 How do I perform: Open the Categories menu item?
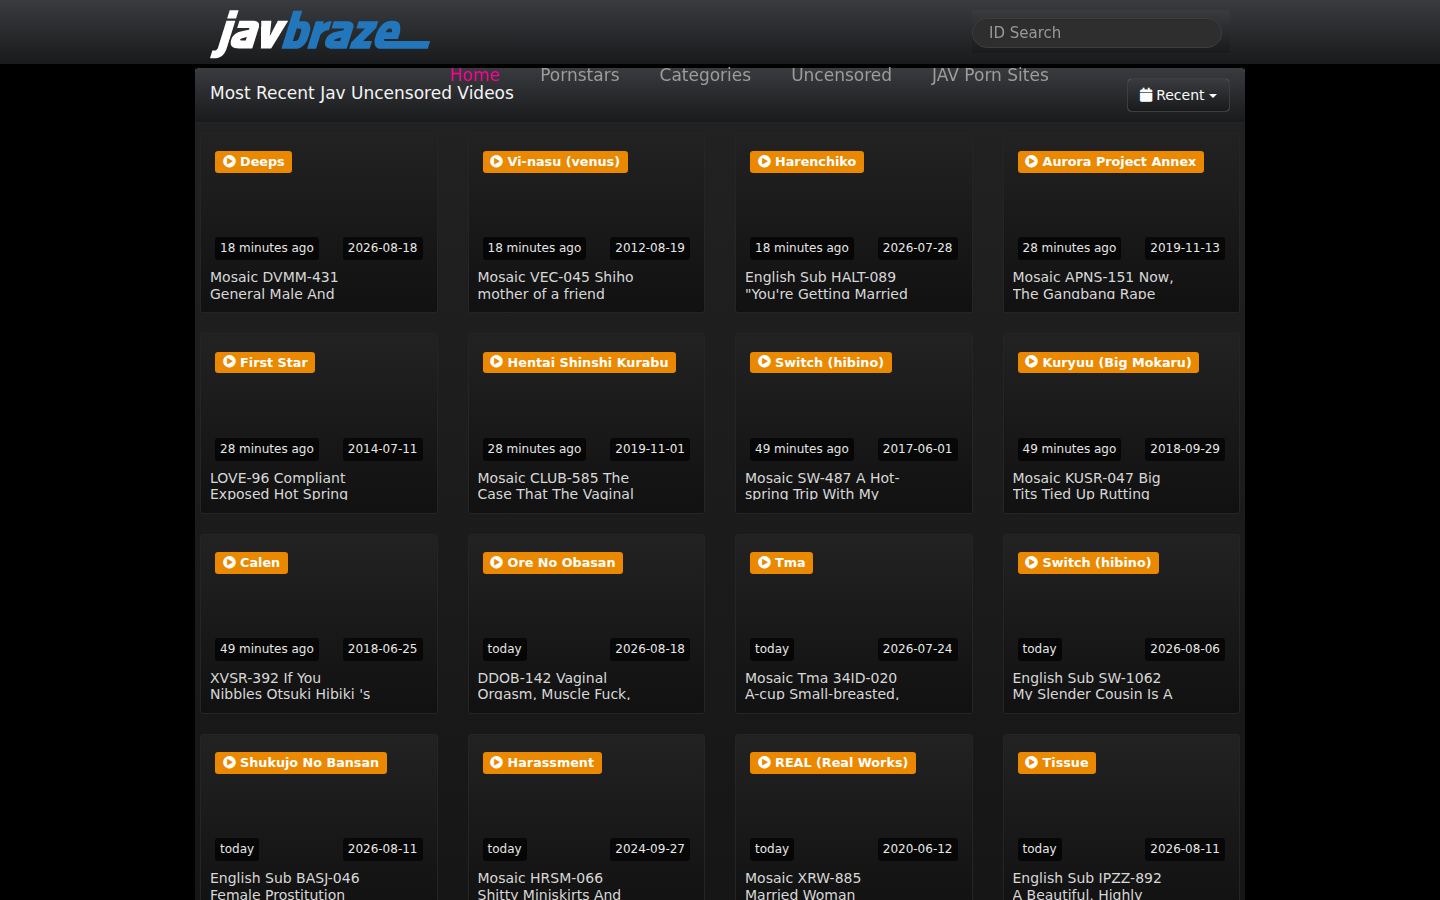pos(705,75)
